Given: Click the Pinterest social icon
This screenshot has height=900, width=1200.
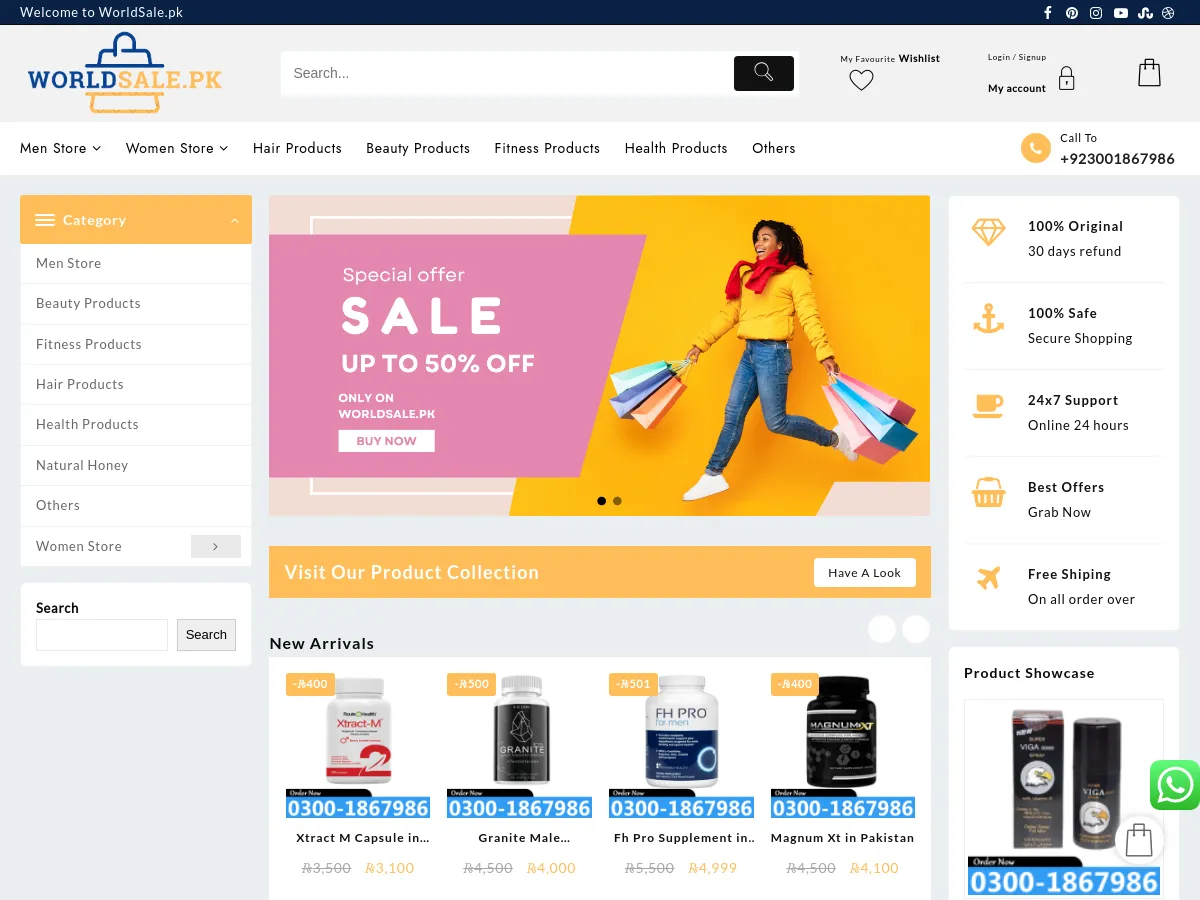Looking at the screenshot, I should (x=1071, y=12).
